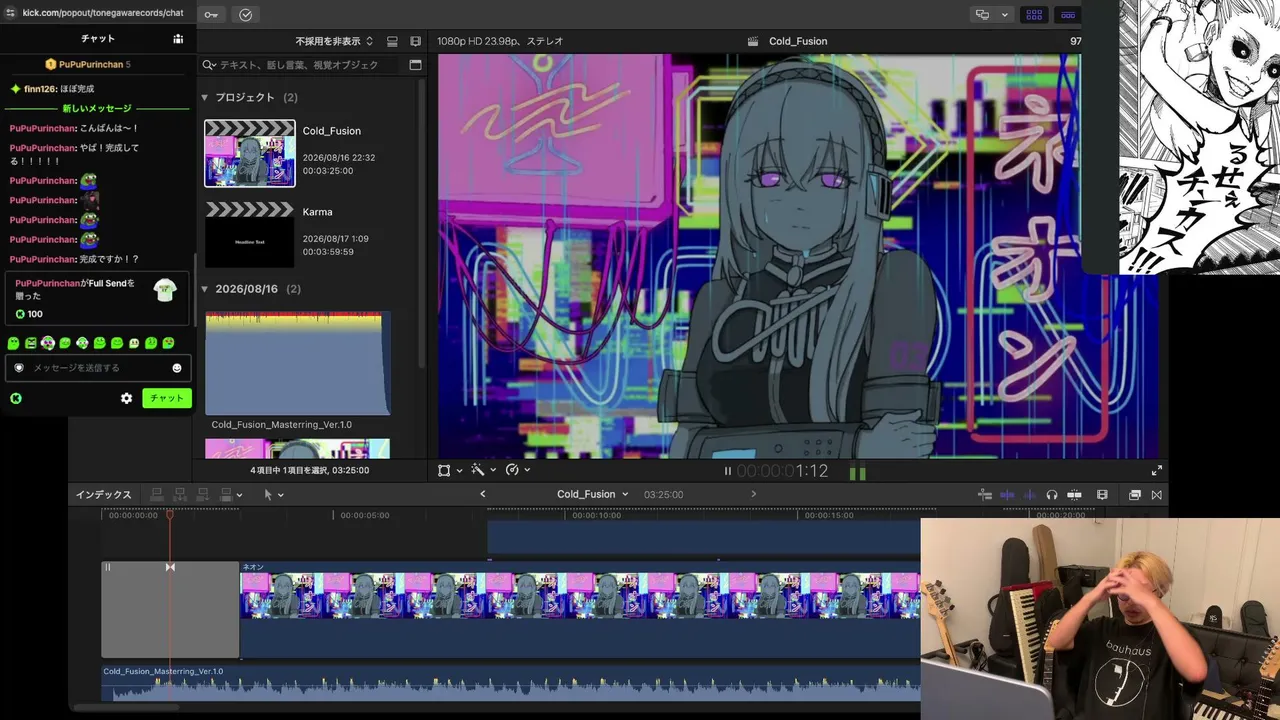
Task: Select the ネオン video clip in timeline
Action: pyautogui.click(x=580, y=609)
